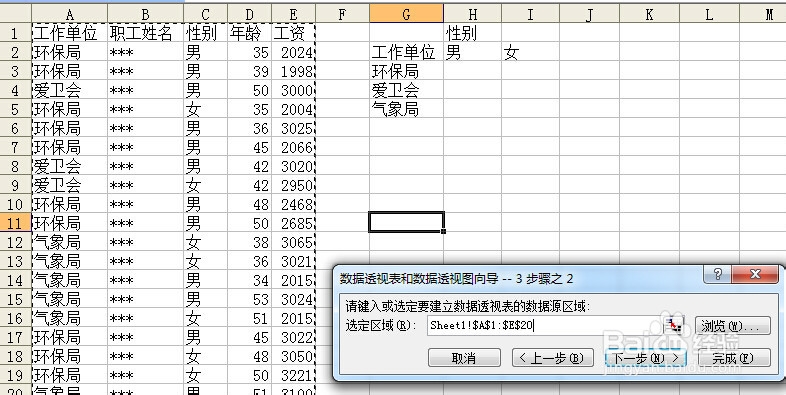
Task: Click the 女 cell in column I
Action: pyautogui.click(x=530, y=52)
